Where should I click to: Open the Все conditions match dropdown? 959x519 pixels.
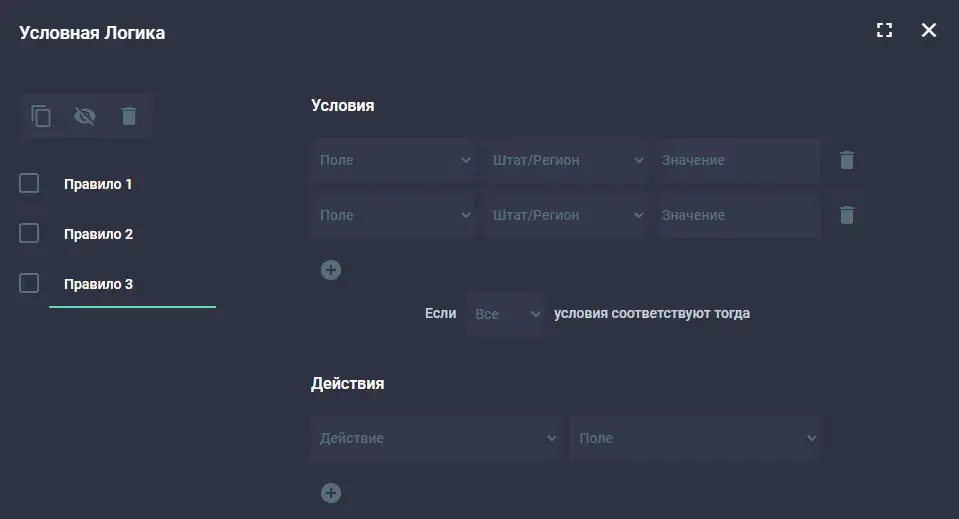click(506, 314)
